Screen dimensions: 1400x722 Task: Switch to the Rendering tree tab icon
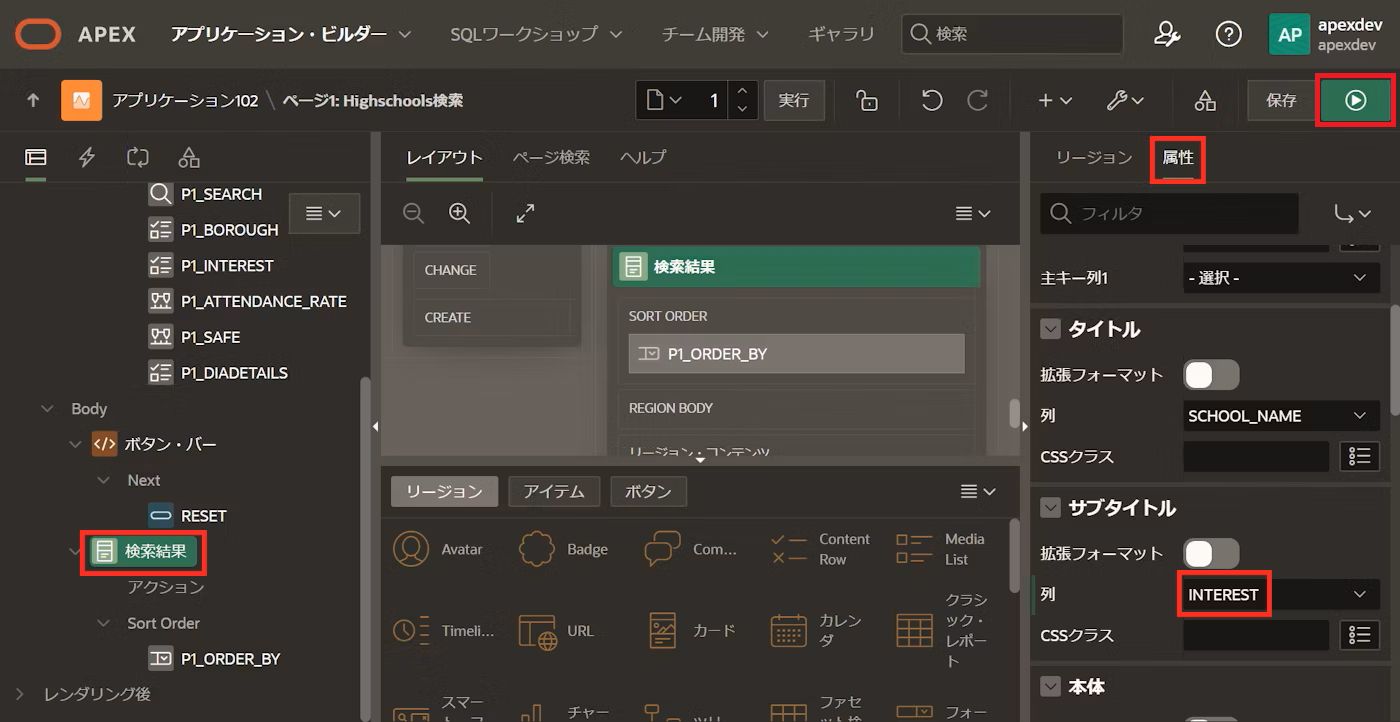coord(36,157)
